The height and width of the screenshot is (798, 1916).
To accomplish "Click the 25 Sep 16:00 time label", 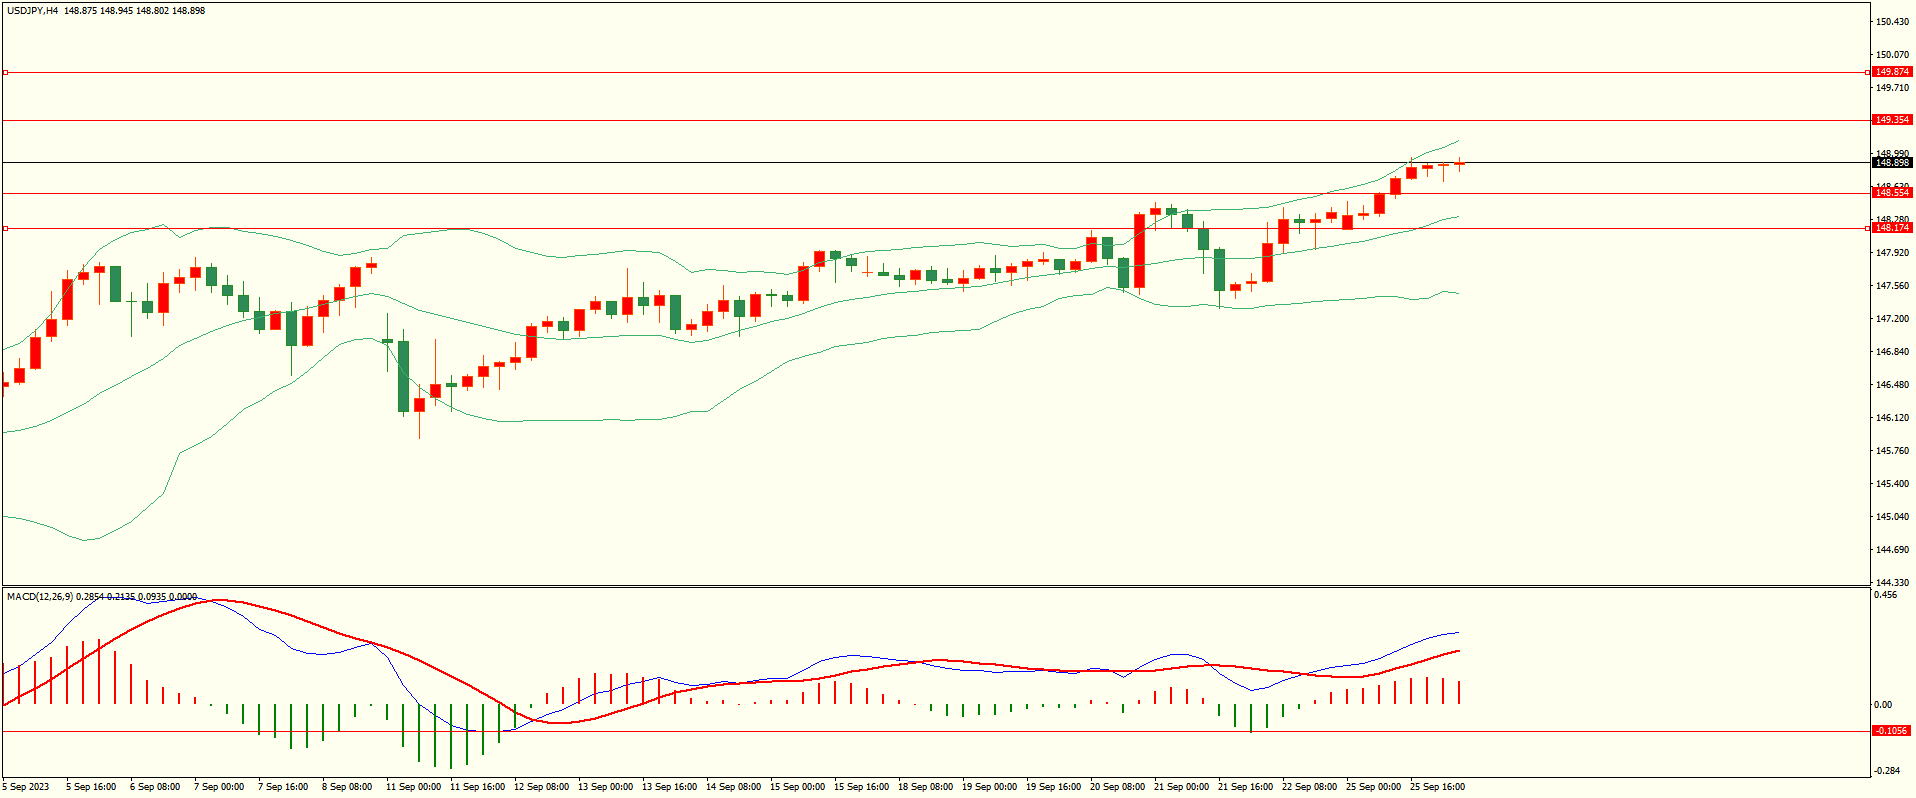I will 1437,787.
